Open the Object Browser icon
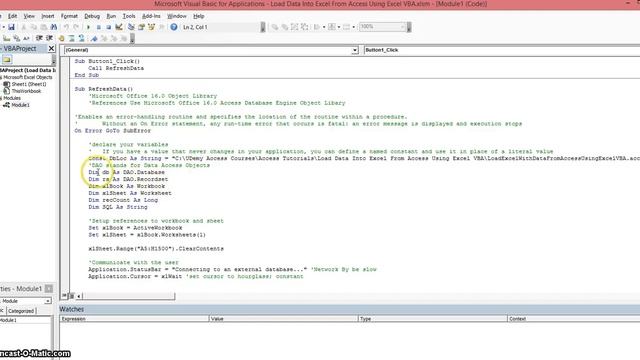Screen dimensions: 640x360 151,27
